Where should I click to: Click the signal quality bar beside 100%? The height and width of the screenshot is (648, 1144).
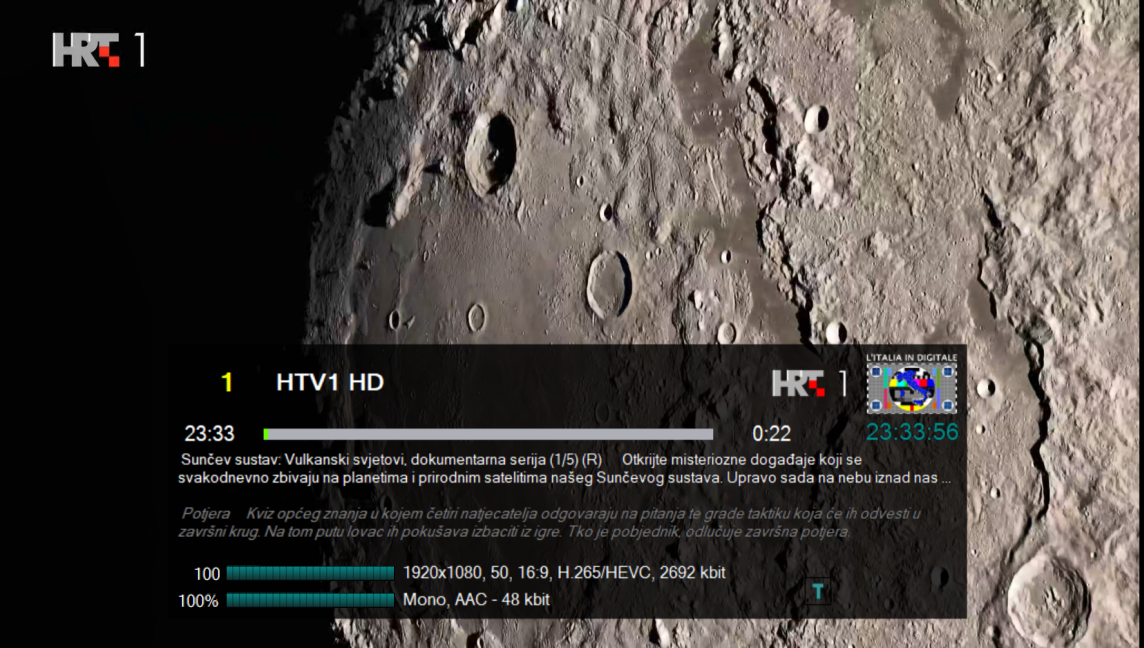(310, 600)
